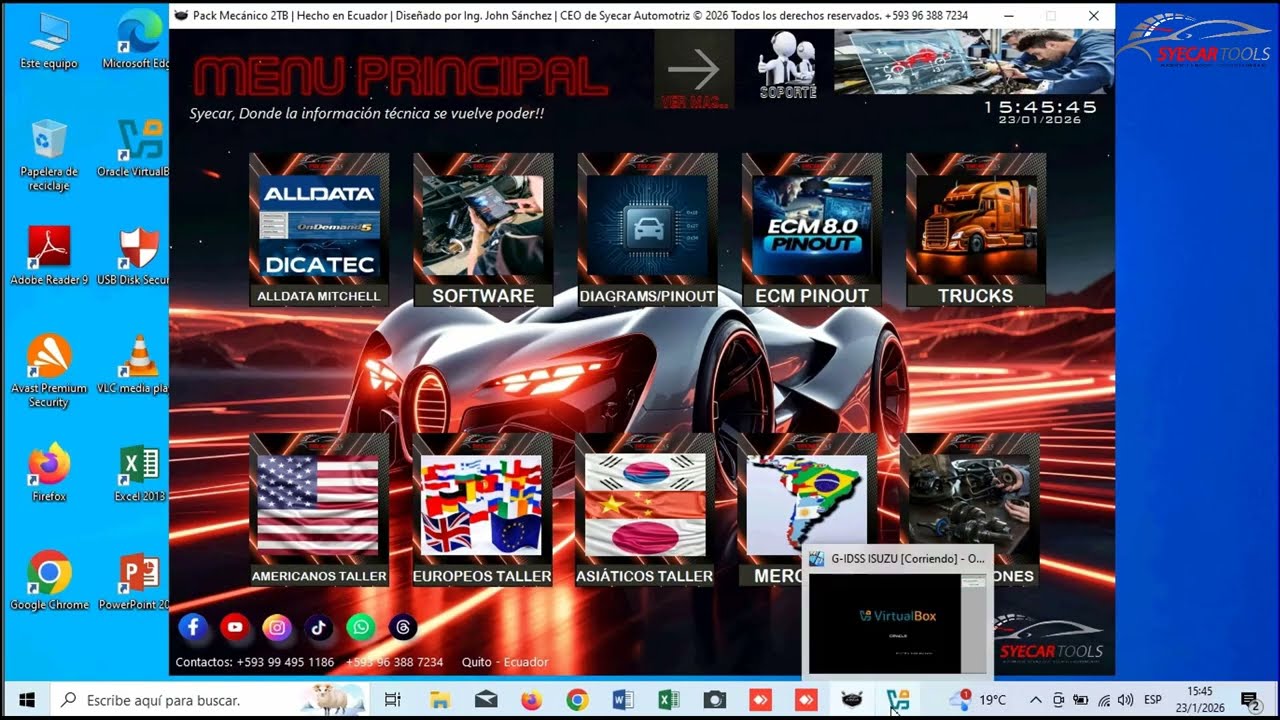Click the VirtualBox taskbar icon

[x=898, y=700]
